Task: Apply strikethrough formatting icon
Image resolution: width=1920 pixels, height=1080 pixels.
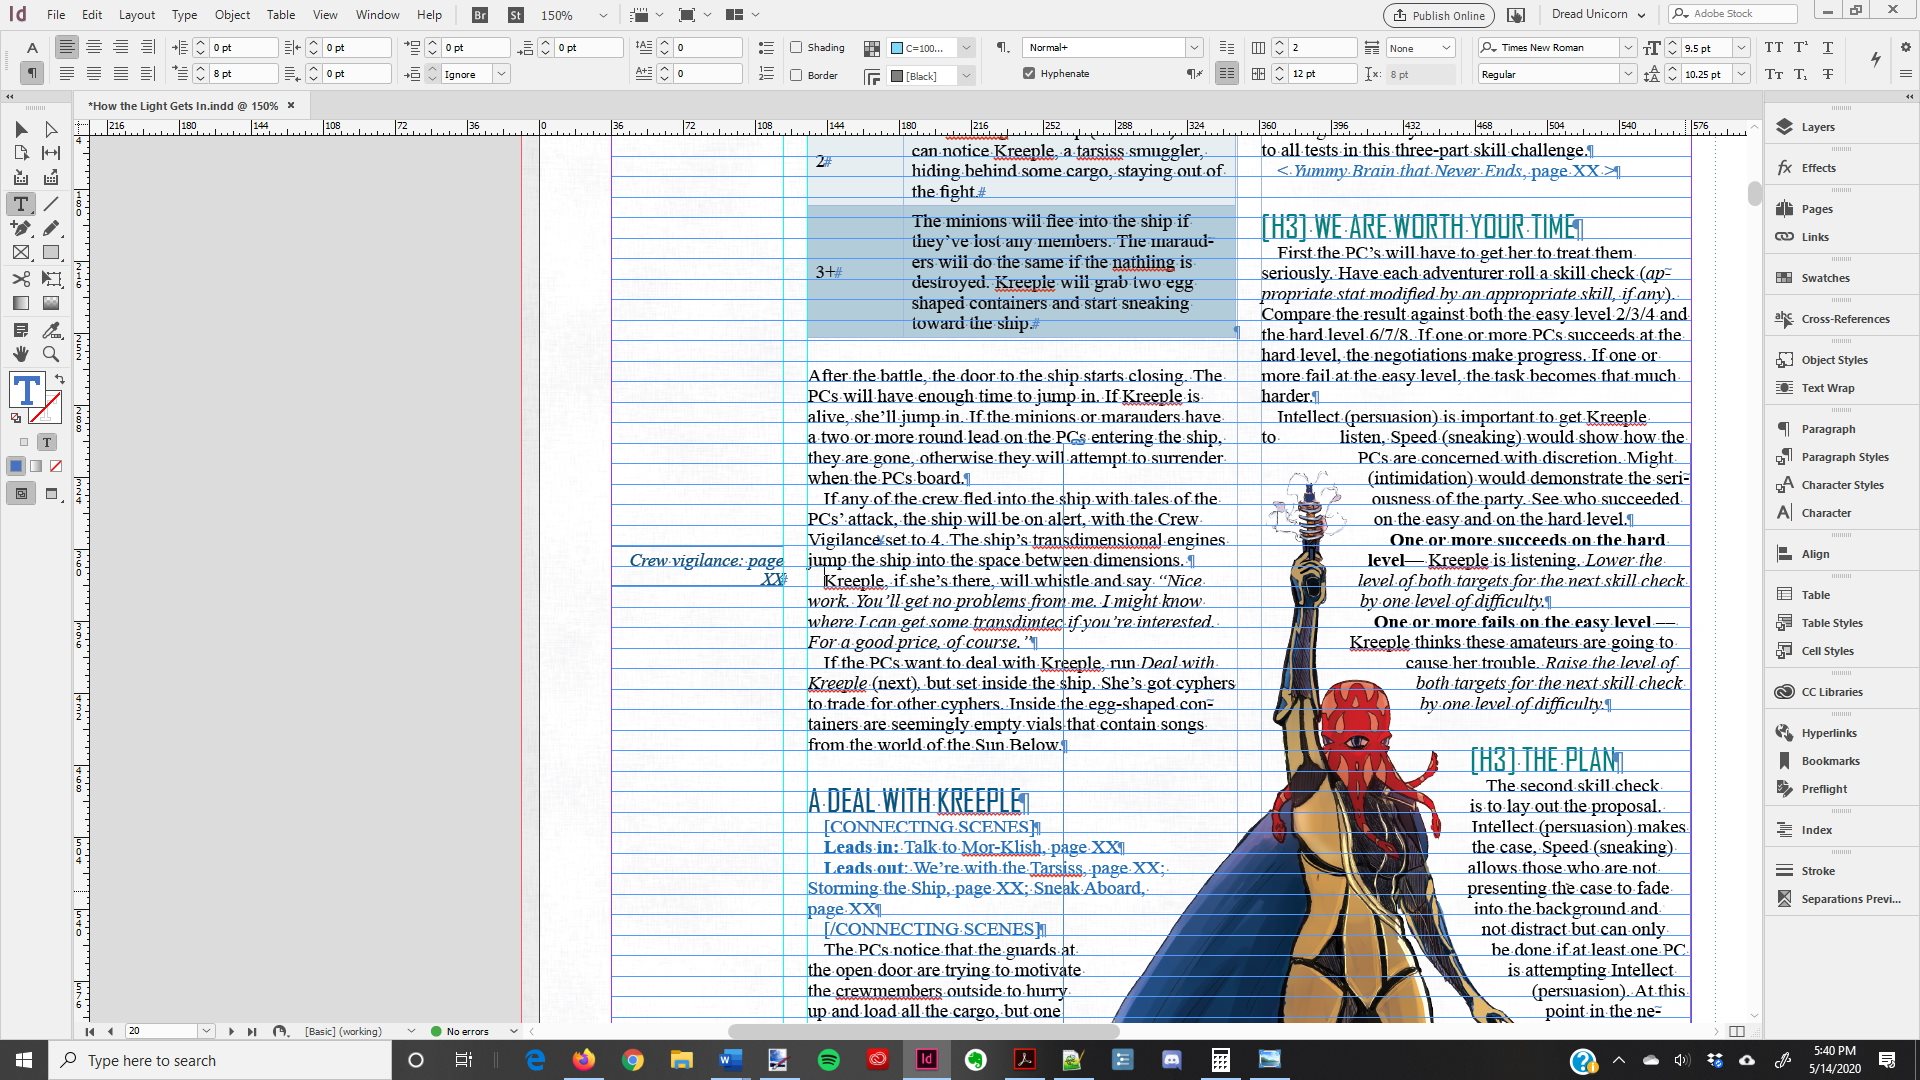Action: point(1828,74)
